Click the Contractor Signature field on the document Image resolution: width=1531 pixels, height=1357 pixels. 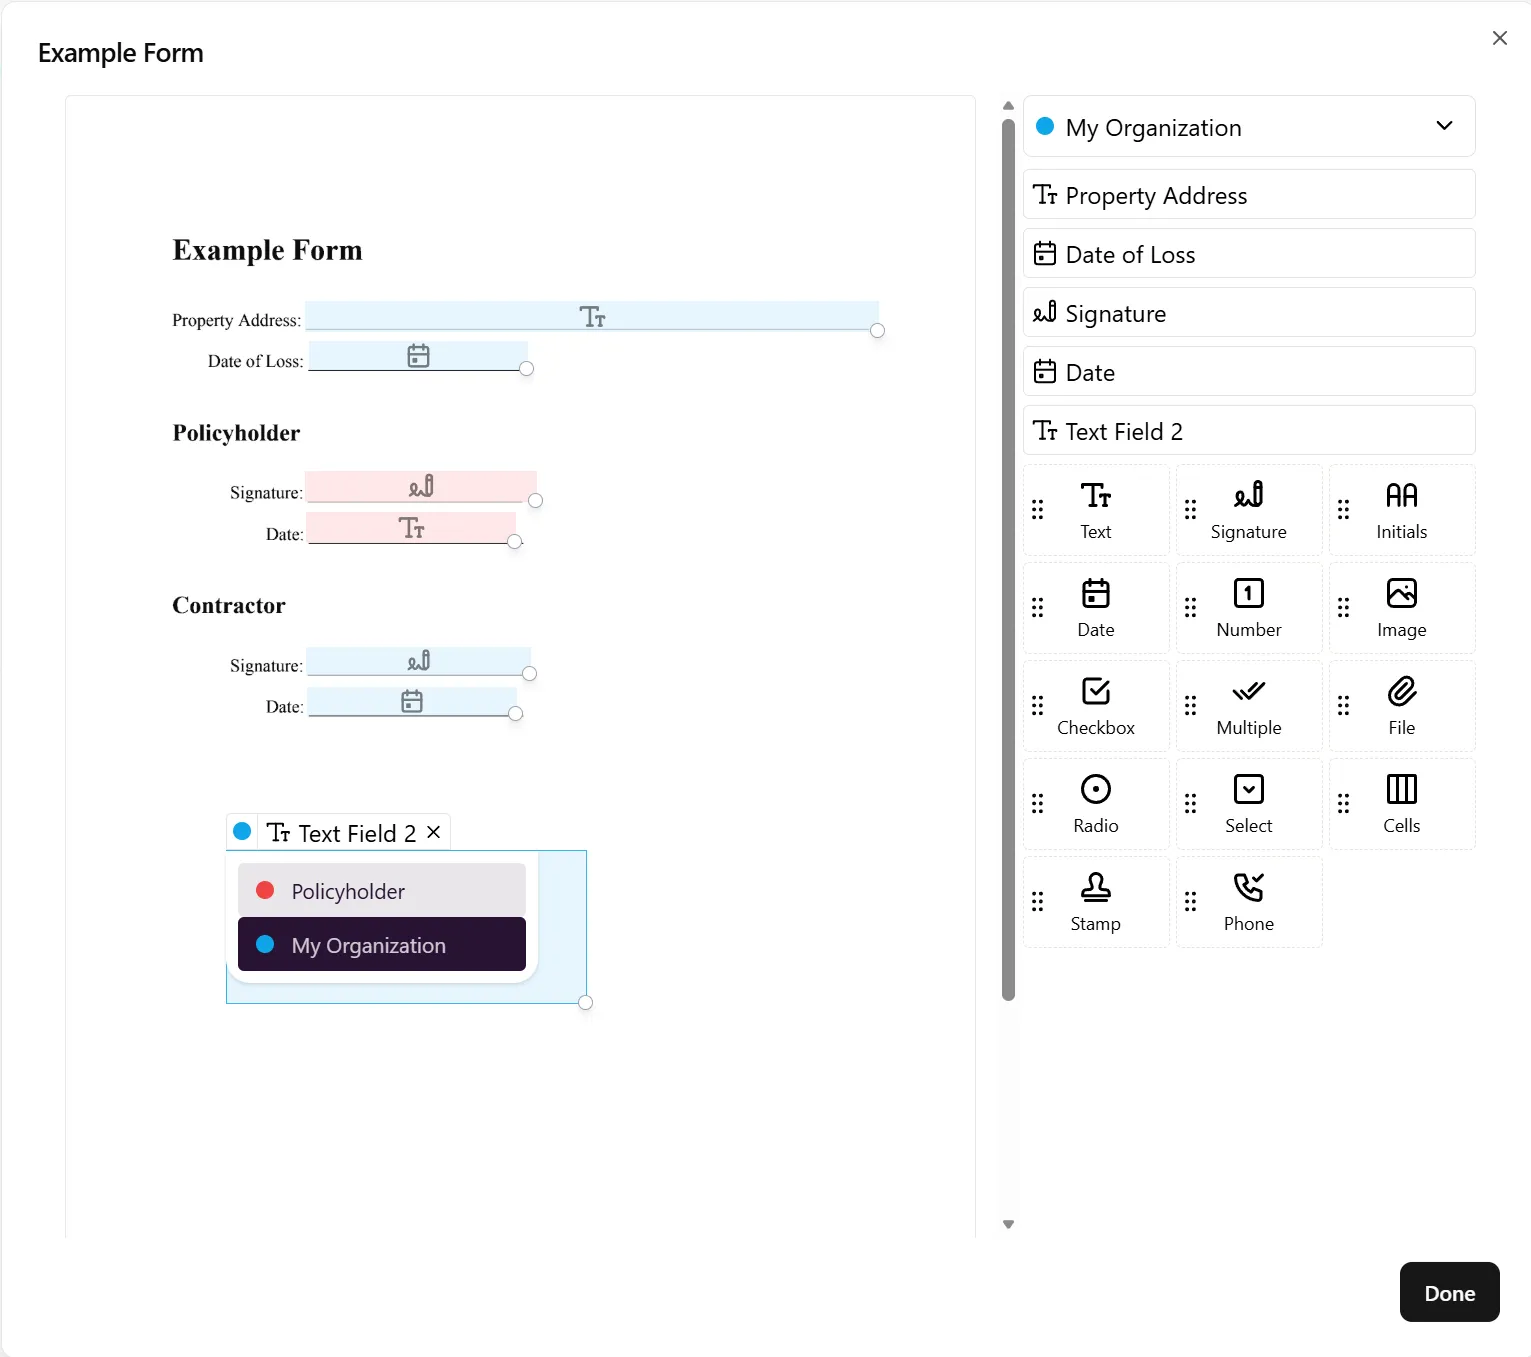pyautogui.click(x=419, y=660)
